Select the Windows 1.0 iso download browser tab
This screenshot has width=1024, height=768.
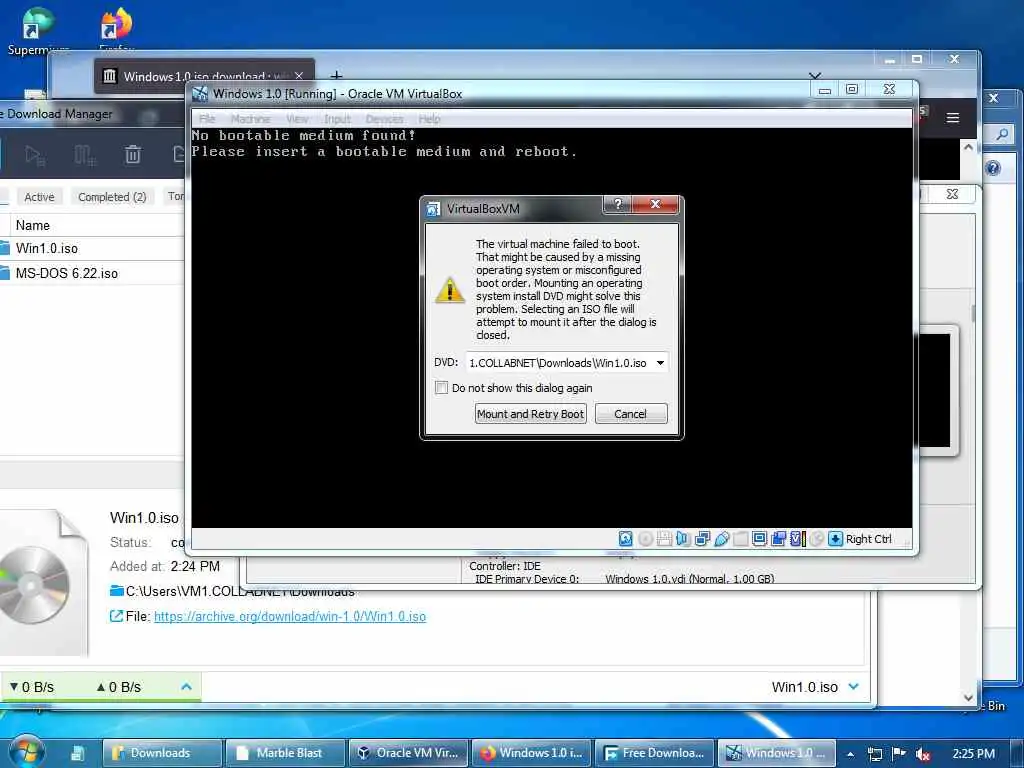[x=204, y=76]
